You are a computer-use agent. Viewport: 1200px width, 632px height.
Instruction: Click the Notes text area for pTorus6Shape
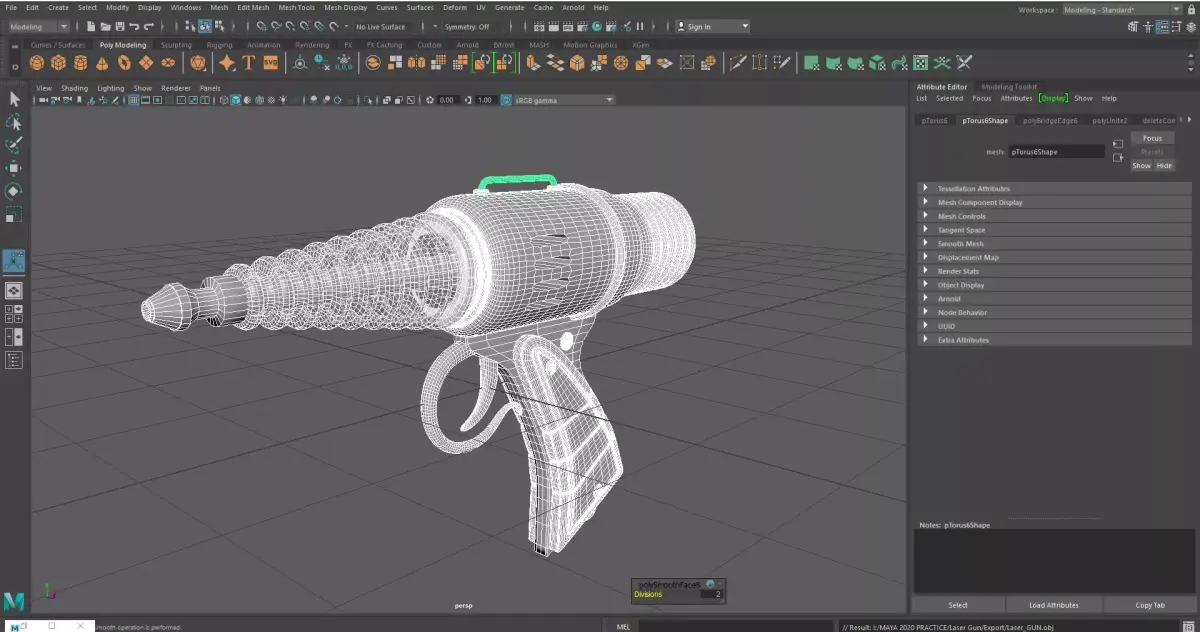click(x=1054, y=561)
